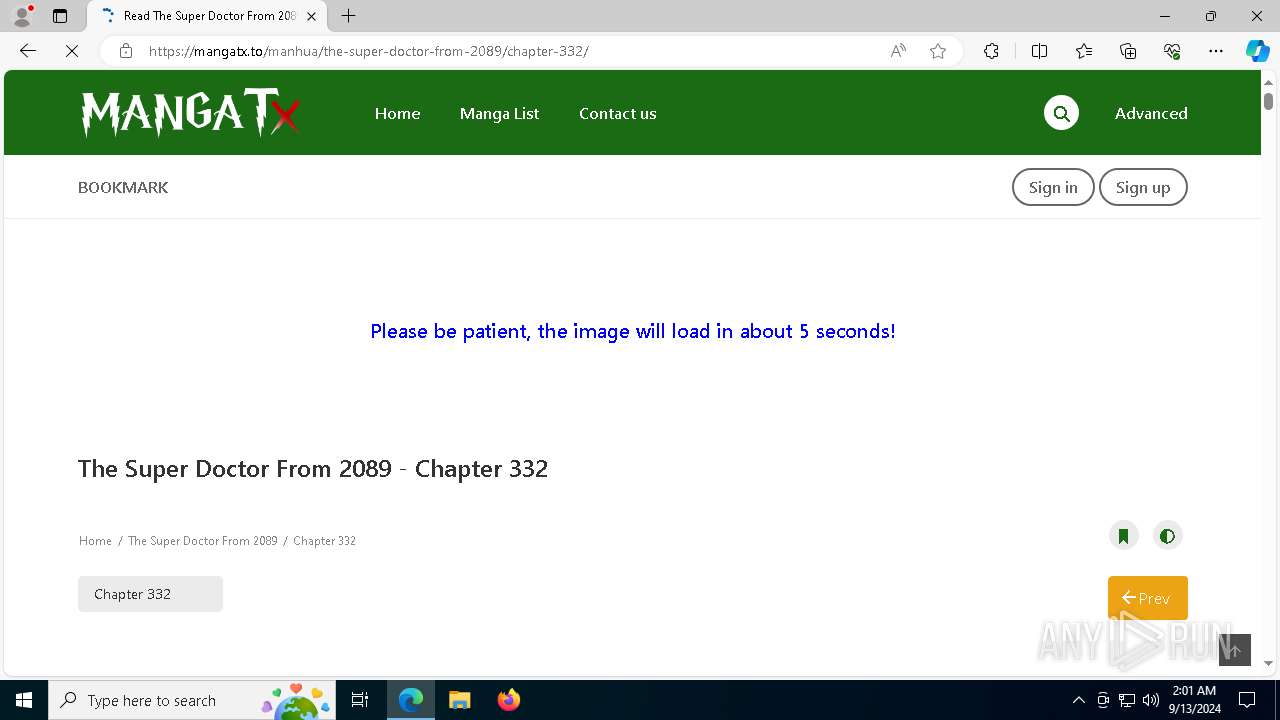View site information lock icon
This screenshot has height=720, width=1280.
[x=126, y=51]
